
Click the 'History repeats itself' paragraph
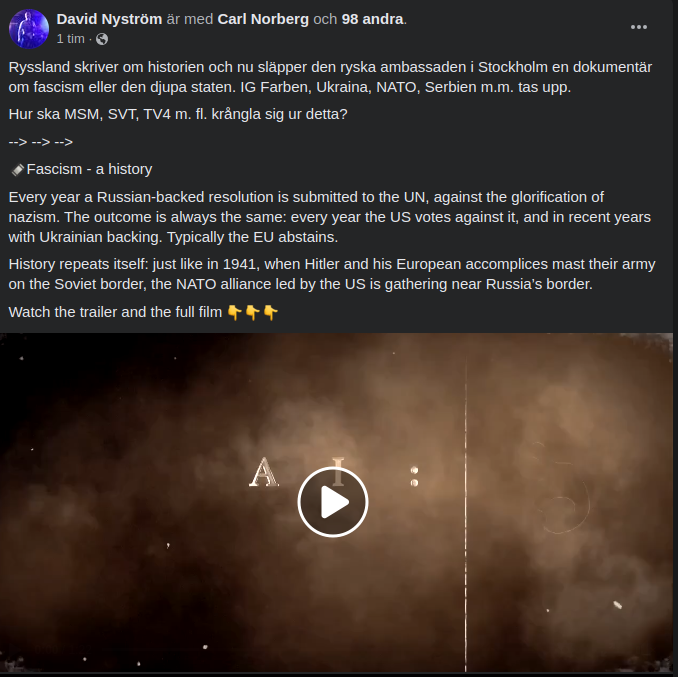(x=332, y=274)
